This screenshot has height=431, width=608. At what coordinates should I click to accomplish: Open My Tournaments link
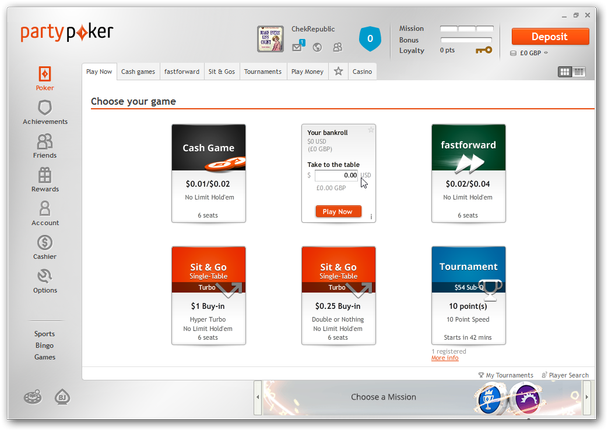[506, 375]
